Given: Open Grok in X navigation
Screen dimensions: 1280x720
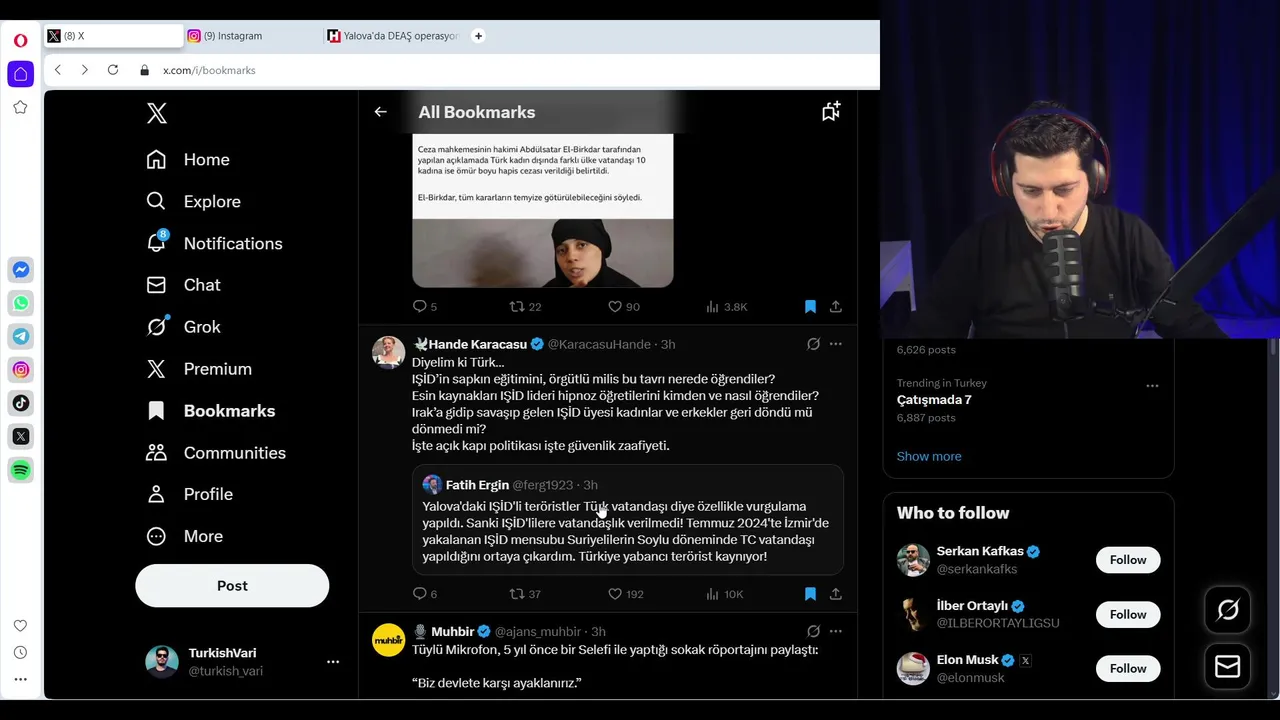Looking at the screenshot, I should click(183, 327).
